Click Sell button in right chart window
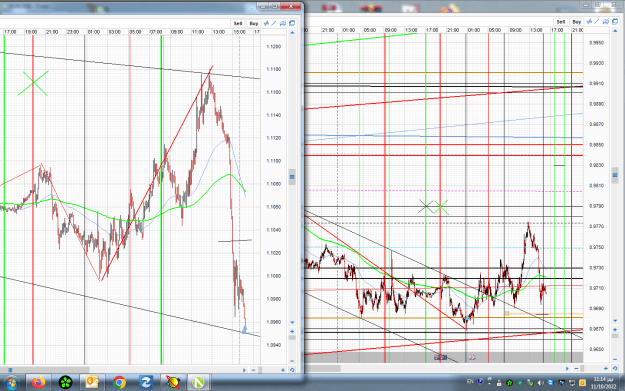This screenshot has height=391, width=625. 560,22
